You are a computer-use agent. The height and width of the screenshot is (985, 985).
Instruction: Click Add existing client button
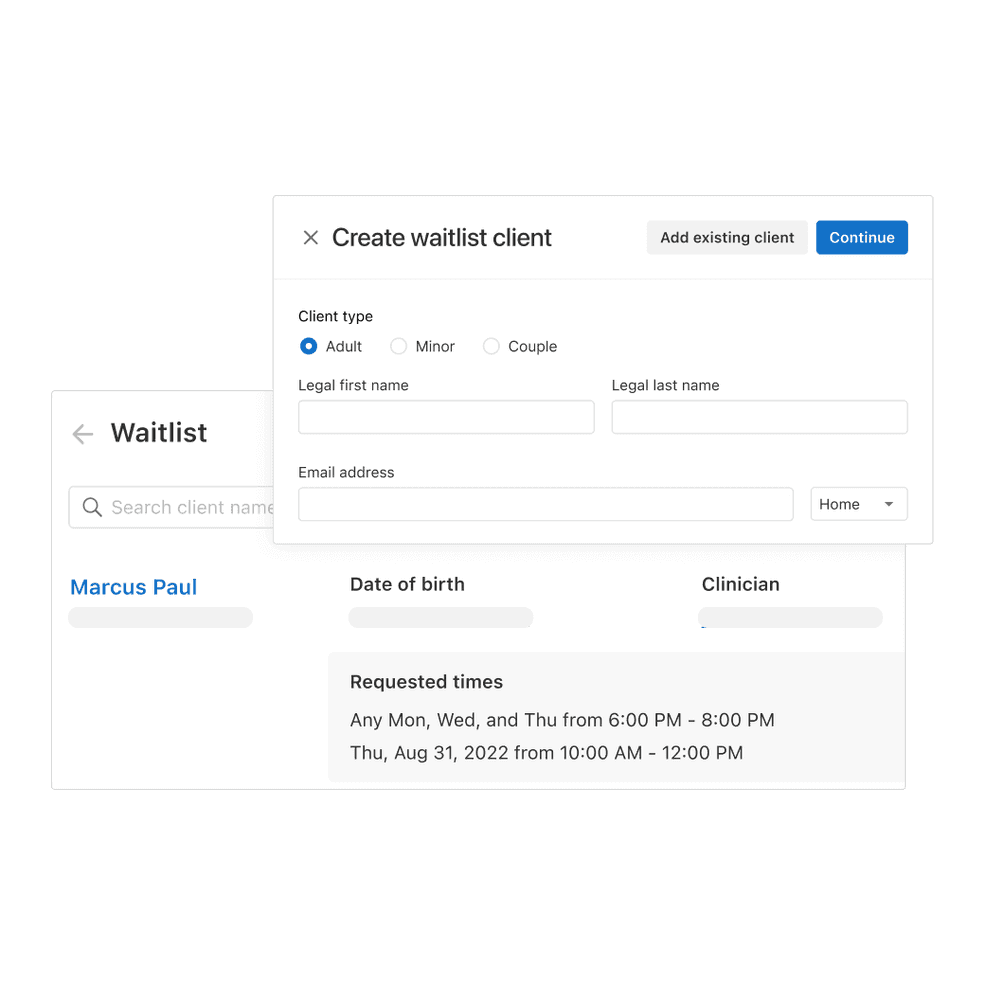727,237
